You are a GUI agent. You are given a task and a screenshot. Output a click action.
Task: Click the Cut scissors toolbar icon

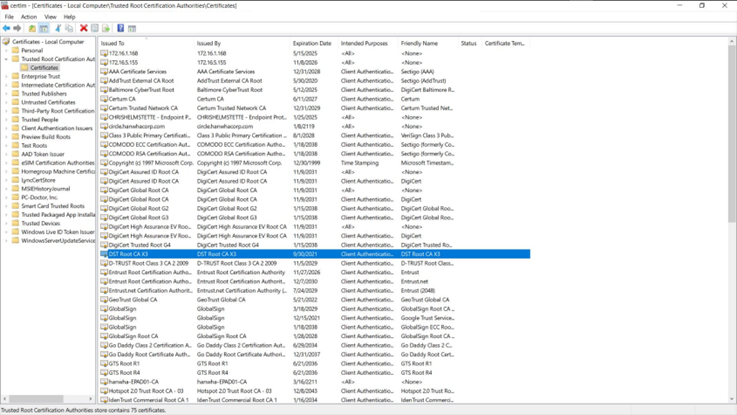(58, 28)
